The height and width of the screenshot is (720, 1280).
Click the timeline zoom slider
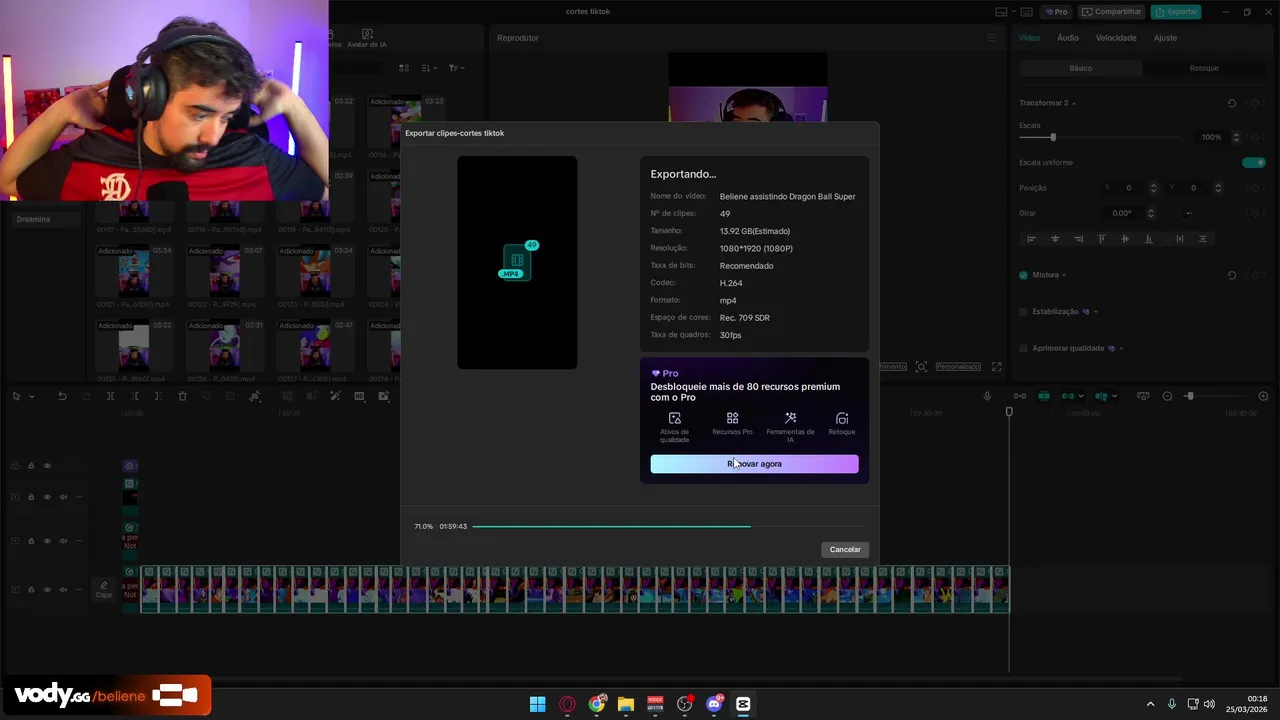coord(1216,396)
